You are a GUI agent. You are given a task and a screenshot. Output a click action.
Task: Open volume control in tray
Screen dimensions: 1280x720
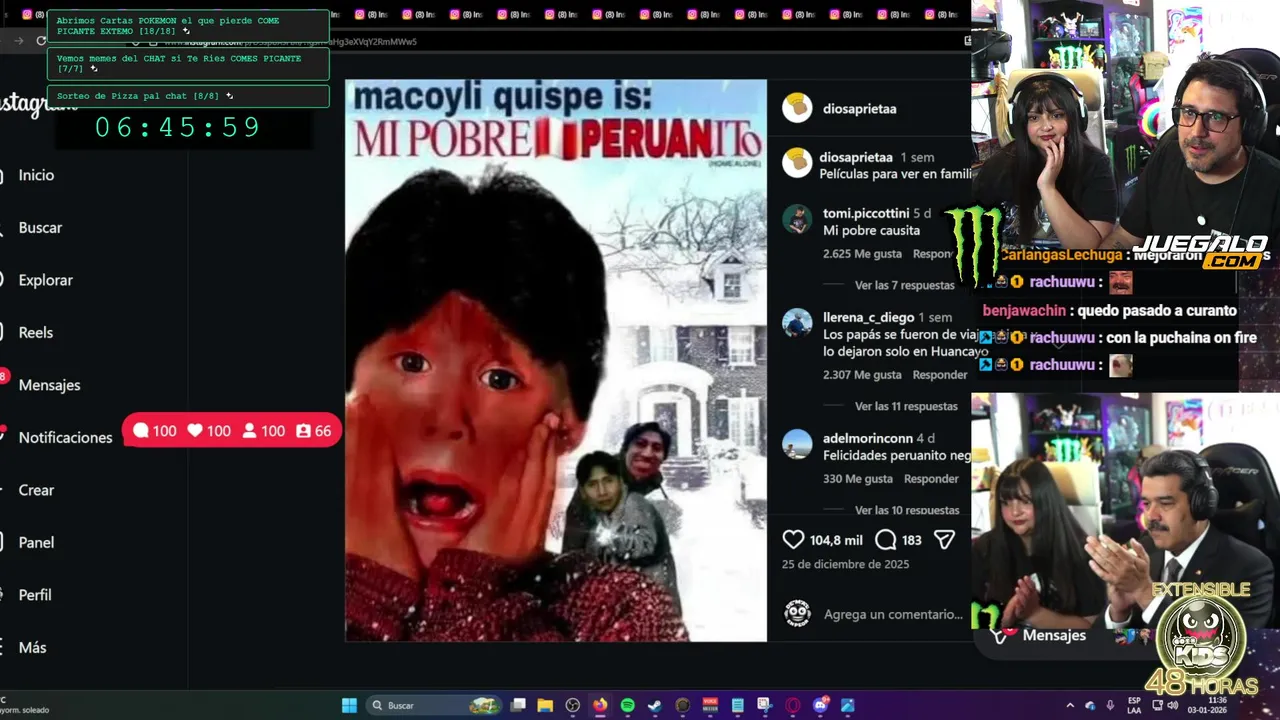[1172, 706]
